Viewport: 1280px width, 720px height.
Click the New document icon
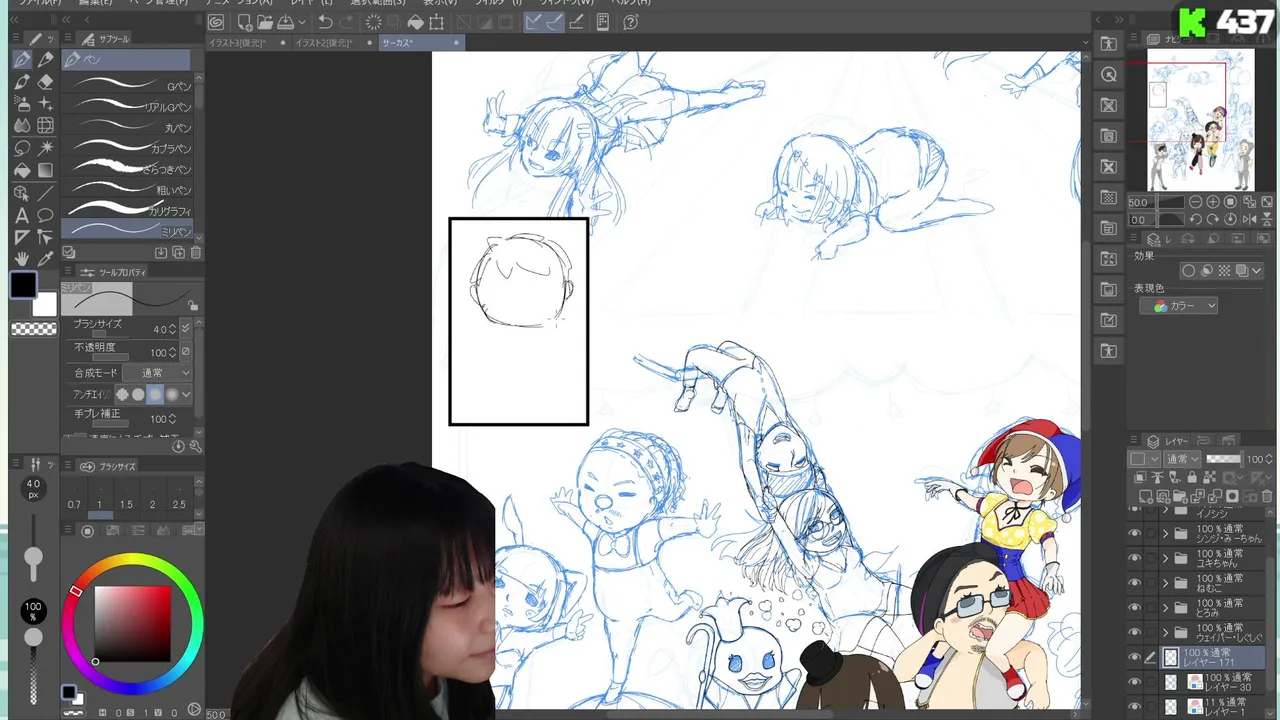(245, 22)
